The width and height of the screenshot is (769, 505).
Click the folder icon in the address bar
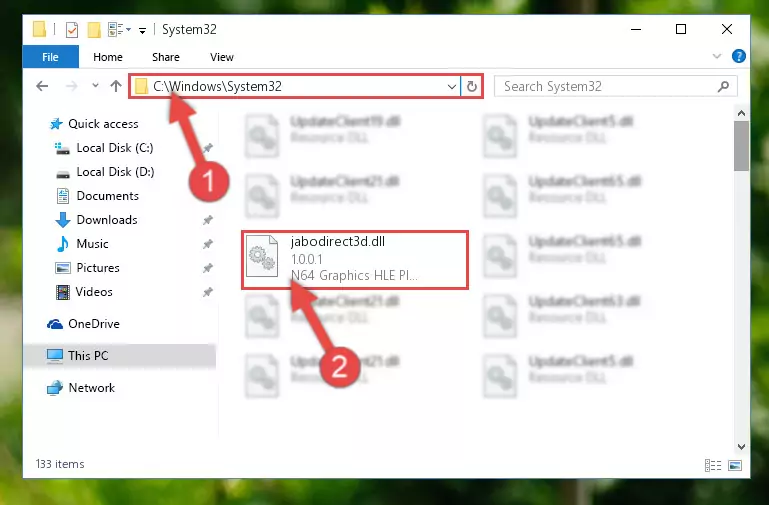click(141, 86)
